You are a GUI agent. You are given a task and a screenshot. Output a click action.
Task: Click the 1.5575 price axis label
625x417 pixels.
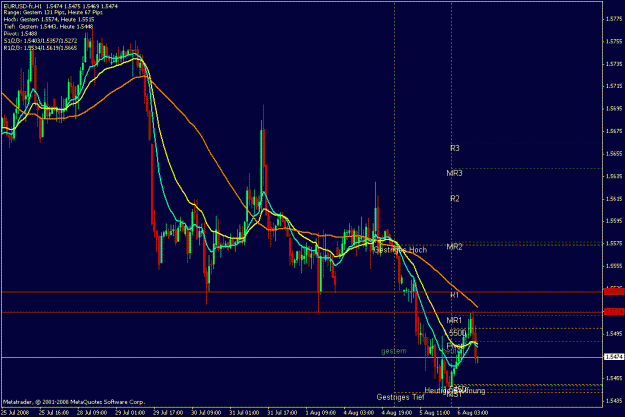coord(614,243)
